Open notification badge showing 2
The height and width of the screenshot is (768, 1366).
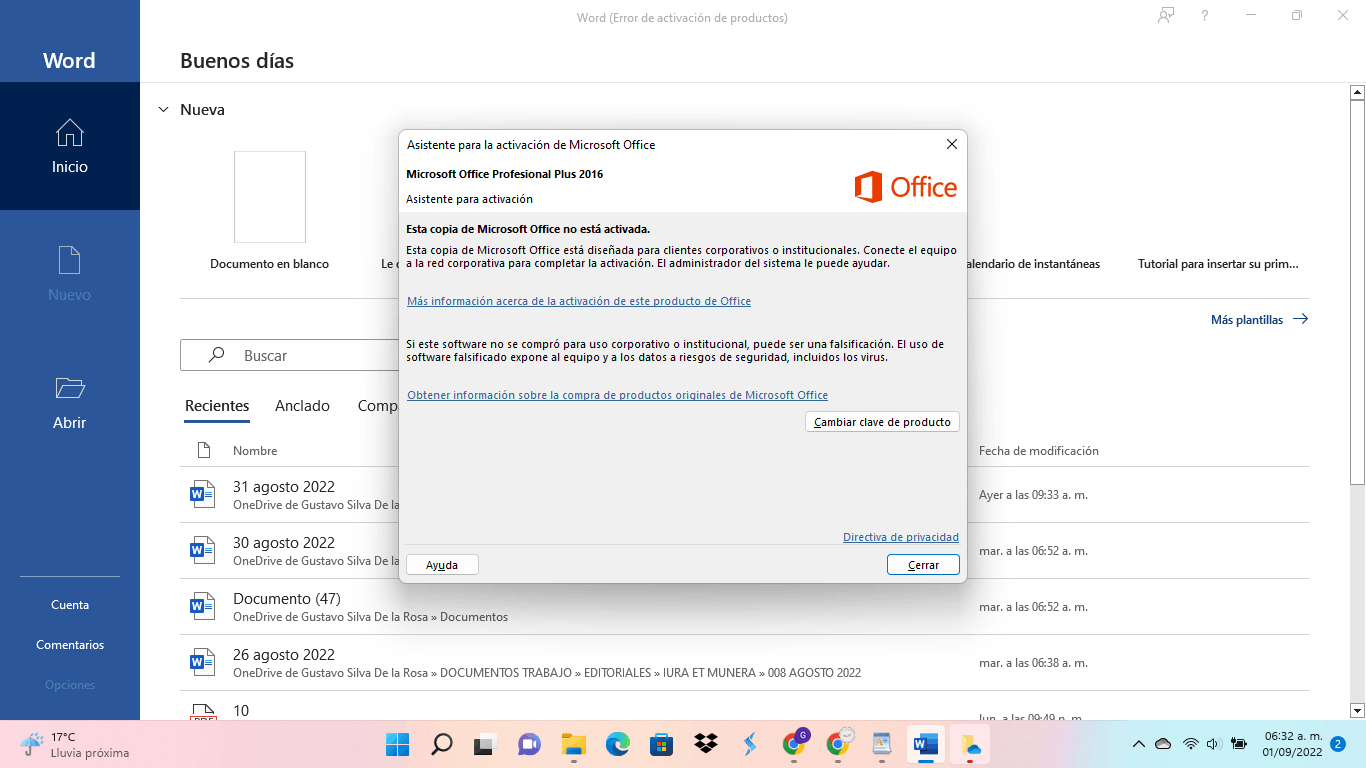tap(1338, 744)
